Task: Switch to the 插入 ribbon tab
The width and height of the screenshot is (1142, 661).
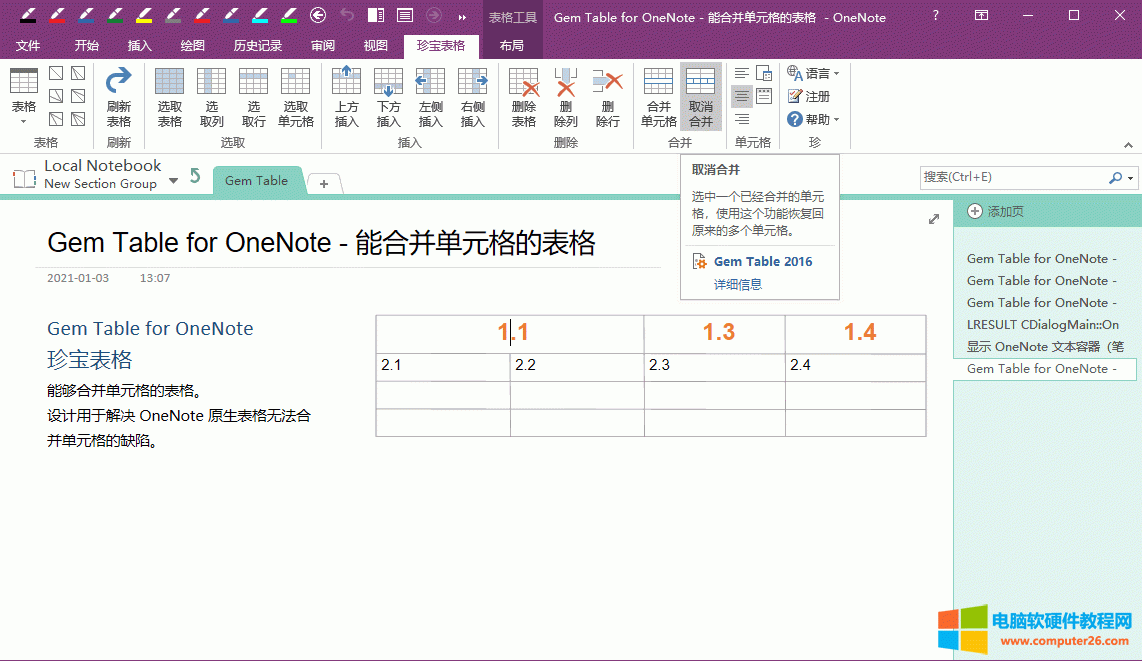Action: click(x=140, y=46)
